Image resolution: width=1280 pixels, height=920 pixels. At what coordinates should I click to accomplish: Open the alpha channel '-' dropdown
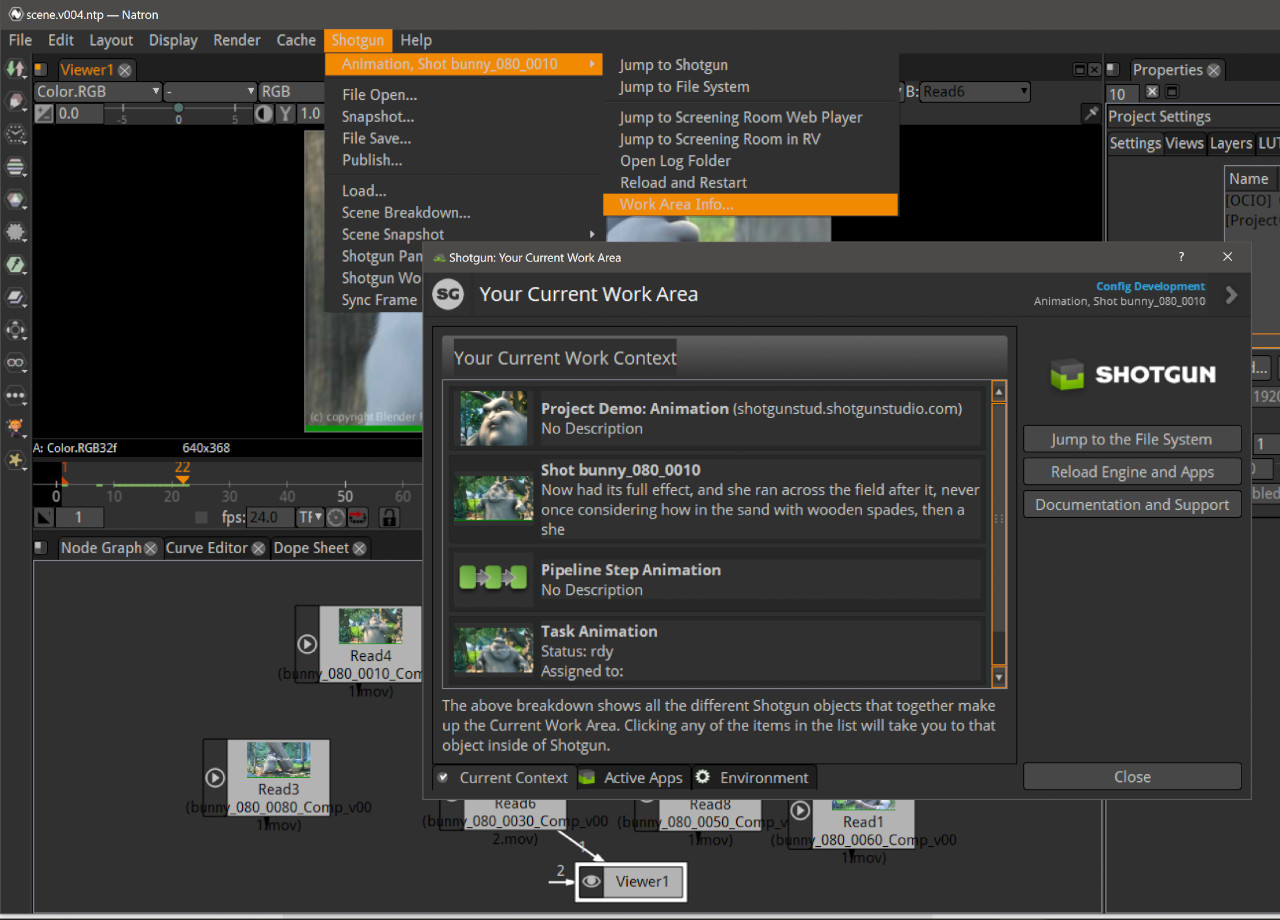pyautogui.click(x=210, y=91)
